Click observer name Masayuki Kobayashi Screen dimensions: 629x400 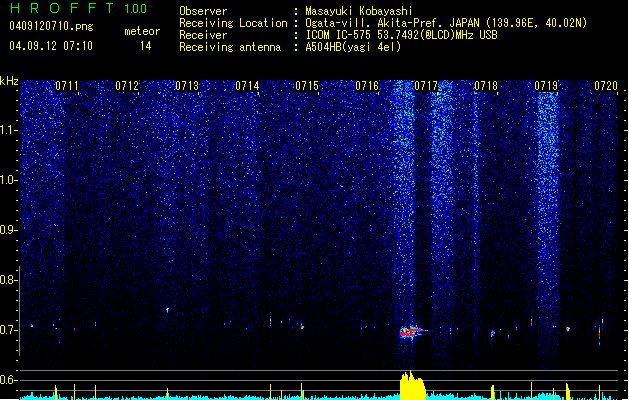tap(359, 11)
